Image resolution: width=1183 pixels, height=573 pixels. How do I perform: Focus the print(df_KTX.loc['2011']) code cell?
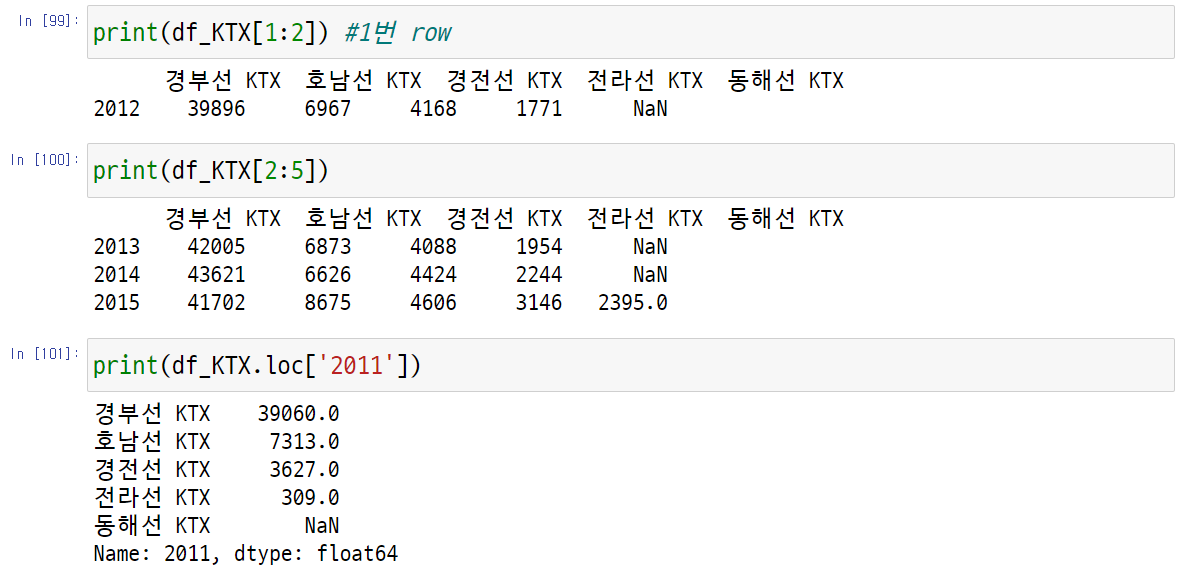tap(631, 365)
